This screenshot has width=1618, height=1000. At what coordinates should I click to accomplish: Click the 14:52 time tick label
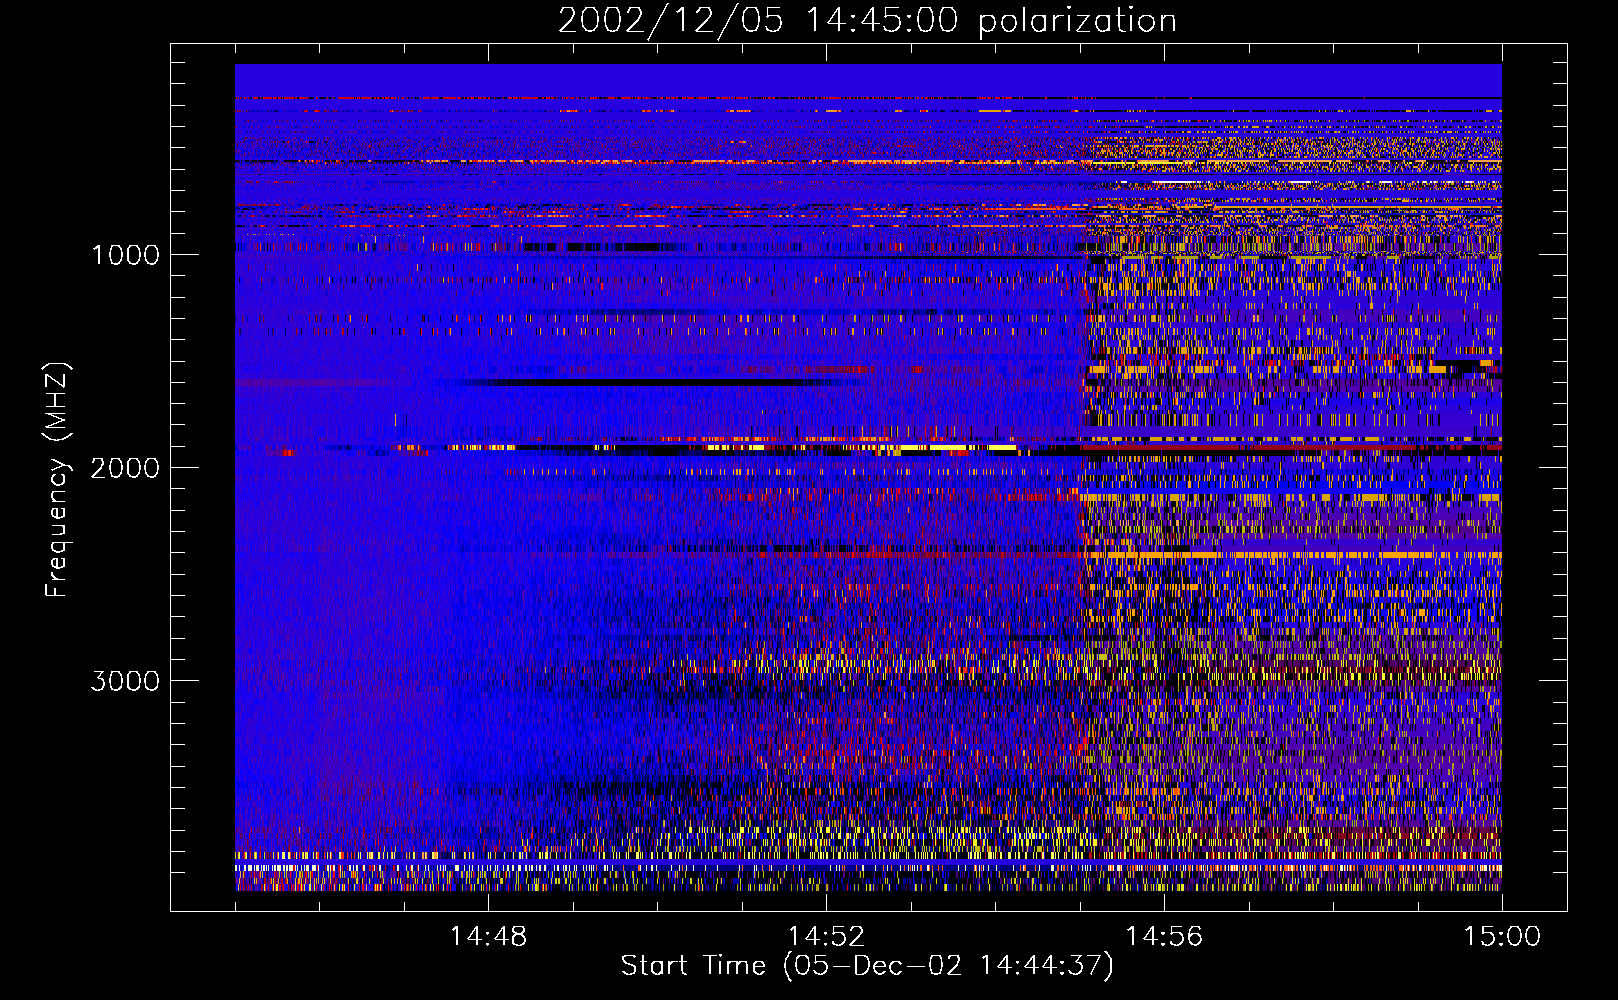(826, 937)
